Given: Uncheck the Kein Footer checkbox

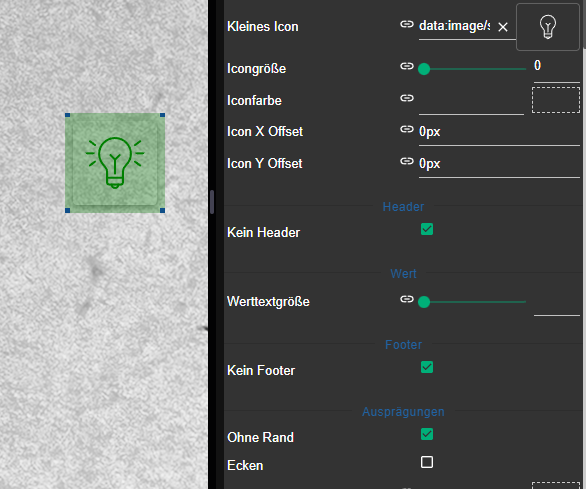Looking at the screenshot, I should coord(427,367).
